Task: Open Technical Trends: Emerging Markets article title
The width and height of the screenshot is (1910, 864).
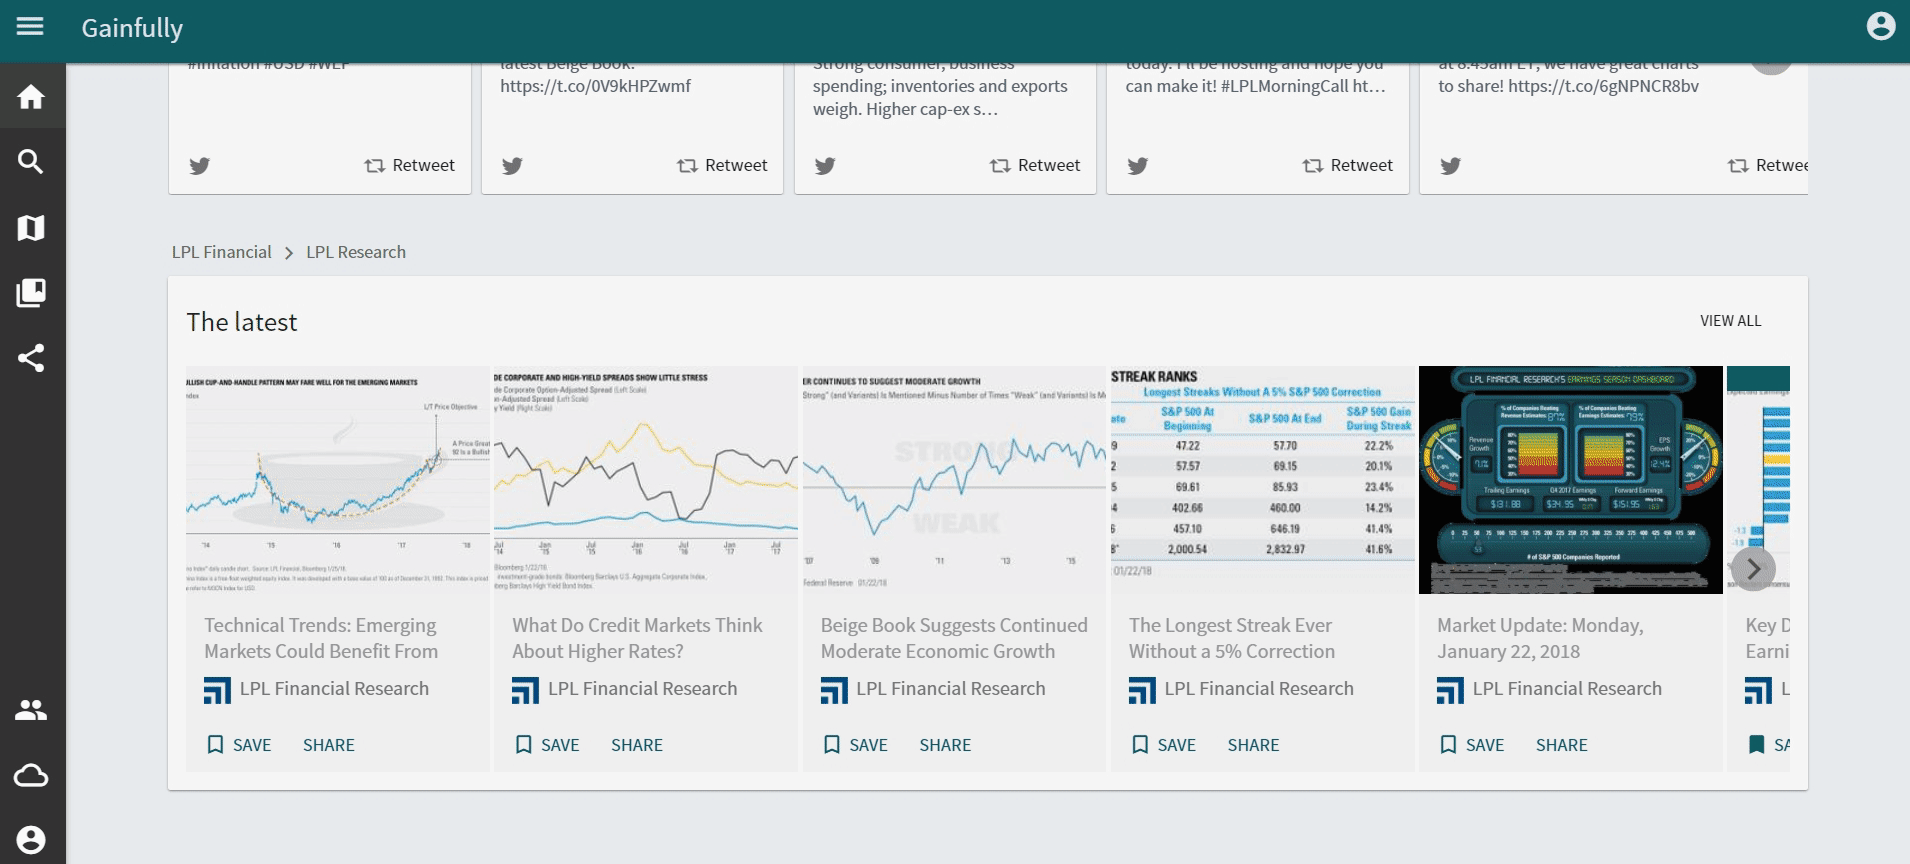Action: (x=321, y=638)
